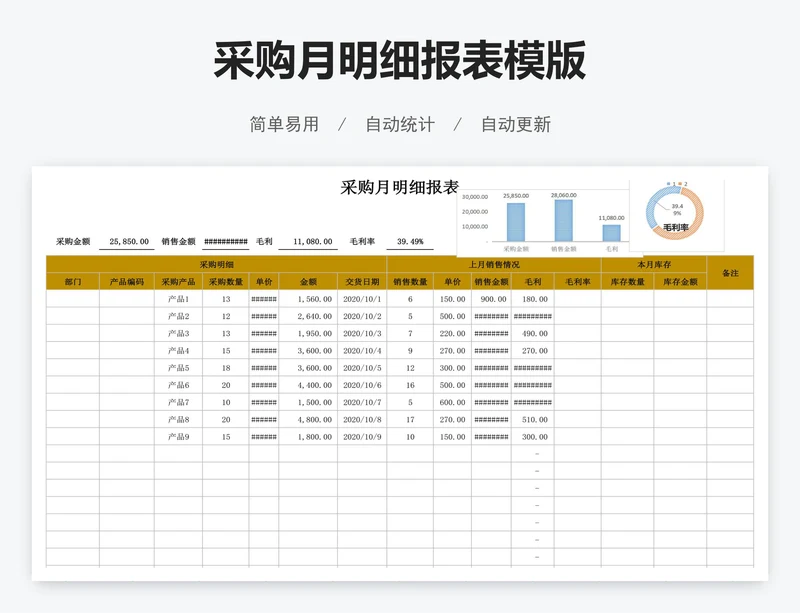The height and width of the screenshot is (613, 800).
Task: Select the 220.00 unit price in 产品3 row
Action: tap(453, 333)
